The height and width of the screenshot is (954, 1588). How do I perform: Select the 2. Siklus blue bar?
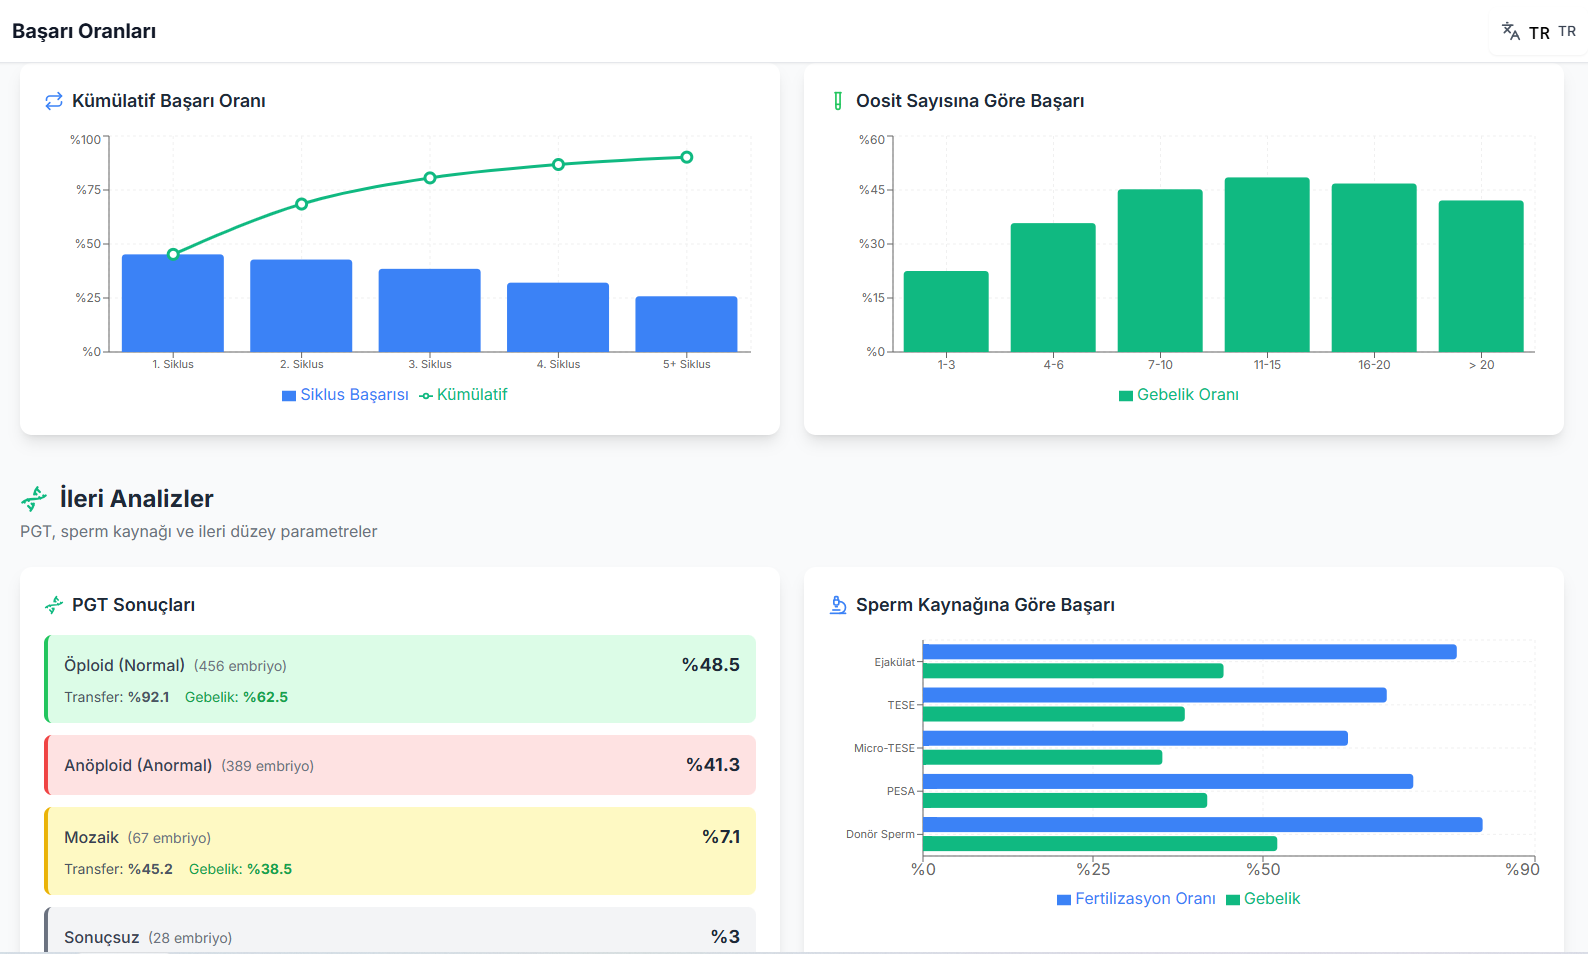point(301,306)
